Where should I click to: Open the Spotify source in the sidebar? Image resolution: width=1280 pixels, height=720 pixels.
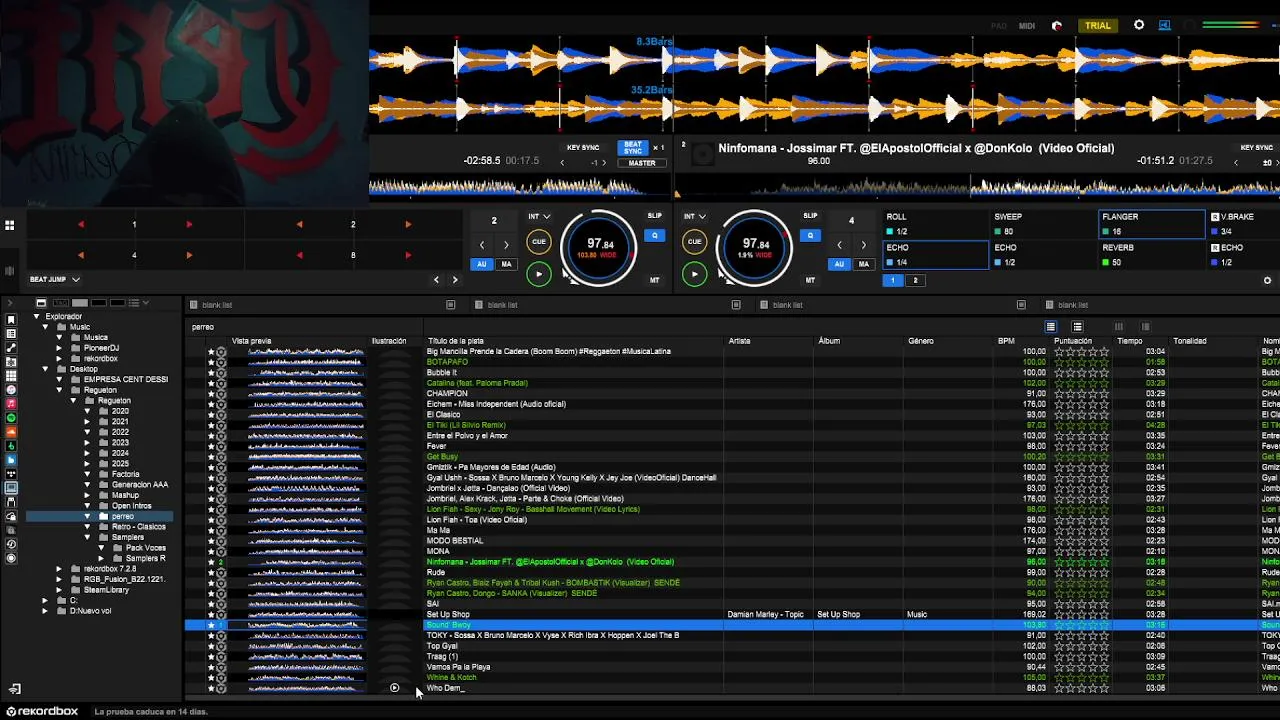point(11,417)
